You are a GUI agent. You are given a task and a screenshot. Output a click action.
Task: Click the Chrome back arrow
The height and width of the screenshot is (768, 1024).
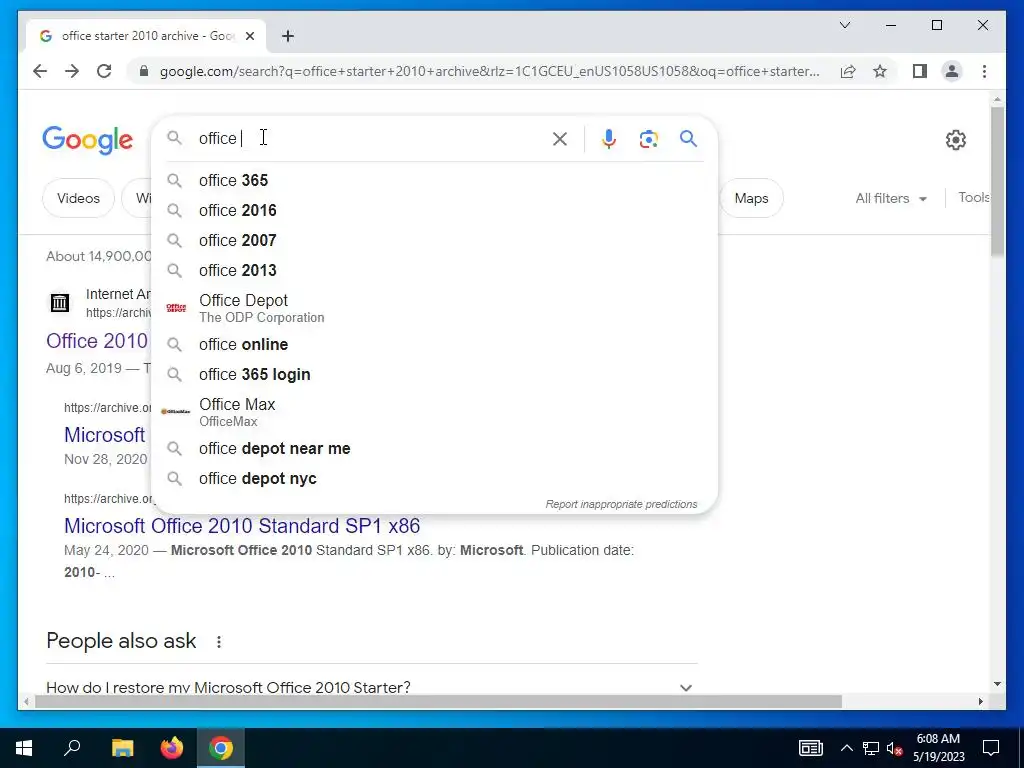click(40, 71)
